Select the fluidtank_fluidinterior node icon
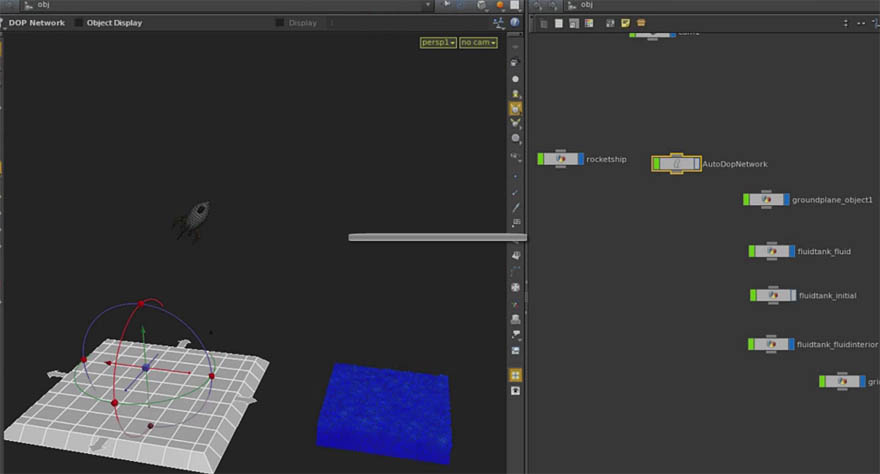 (x=771, y=344)
